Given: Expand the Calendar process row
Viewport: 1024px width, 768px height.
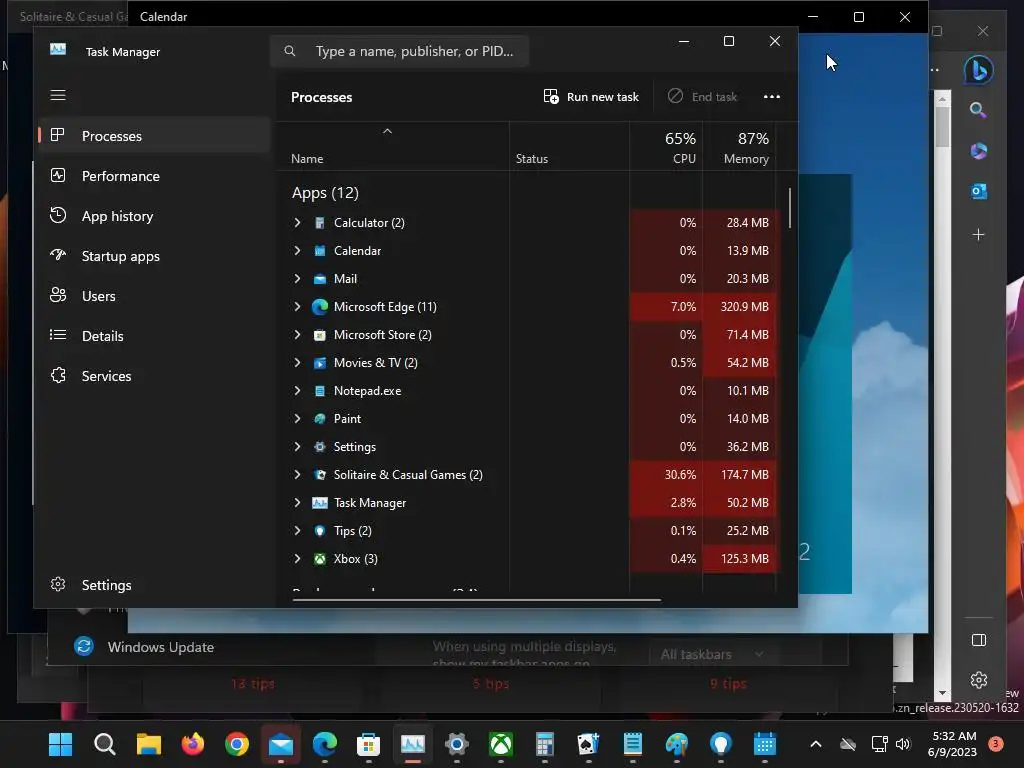Looking at the screenshot, I should click(x=297, y=251).
